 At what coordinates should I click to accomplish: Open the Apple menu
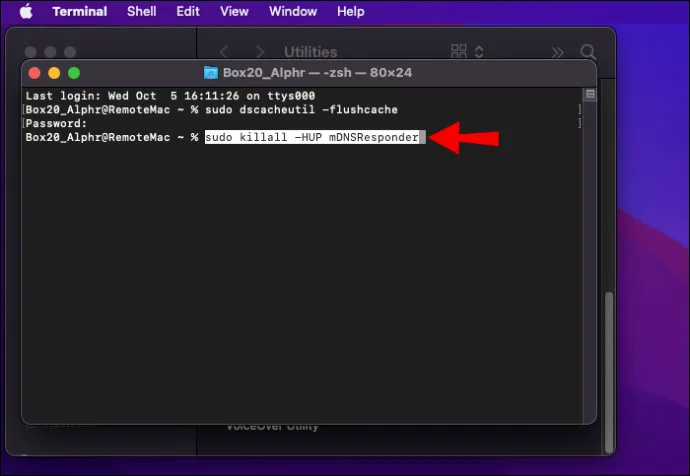click(x=26, y=11)
